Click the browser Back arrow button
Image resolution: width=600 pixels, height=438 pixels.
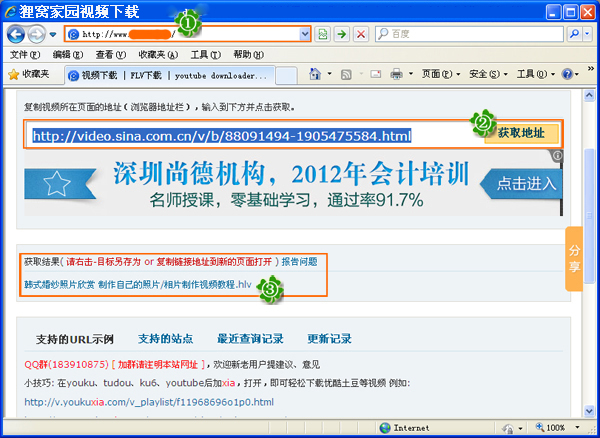tap(16, 34)
